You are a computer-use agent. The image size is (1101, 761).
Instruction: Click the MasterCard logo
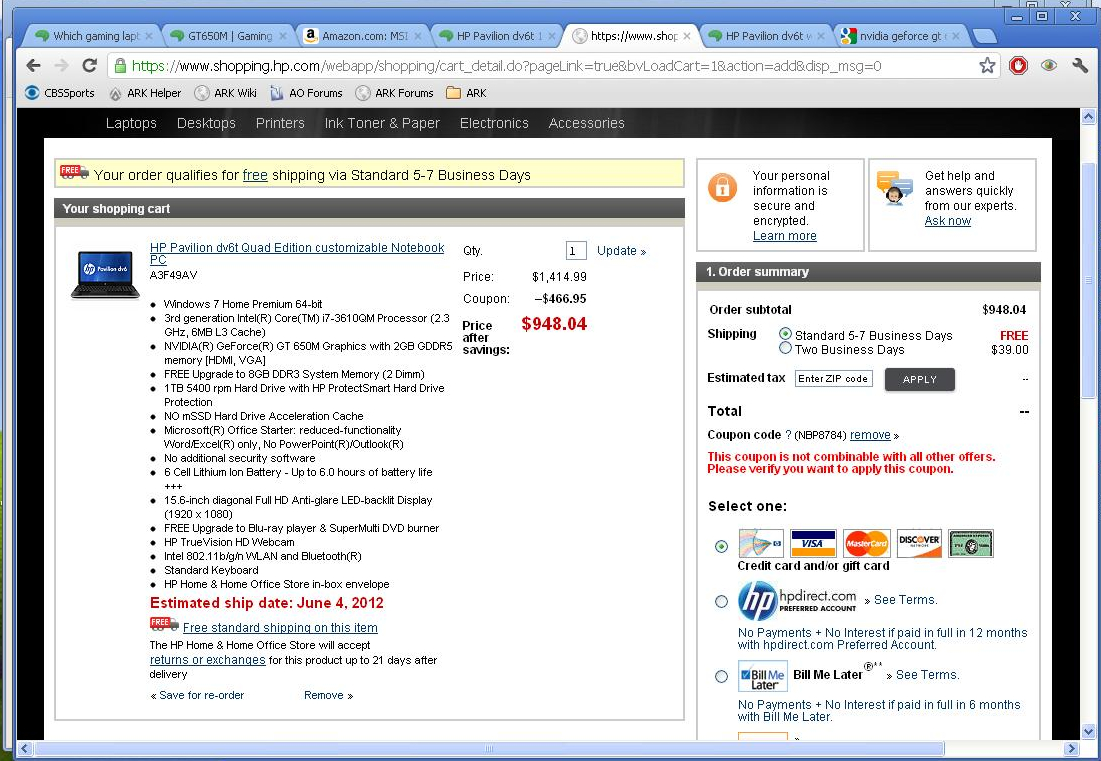(x=866, y=543)
